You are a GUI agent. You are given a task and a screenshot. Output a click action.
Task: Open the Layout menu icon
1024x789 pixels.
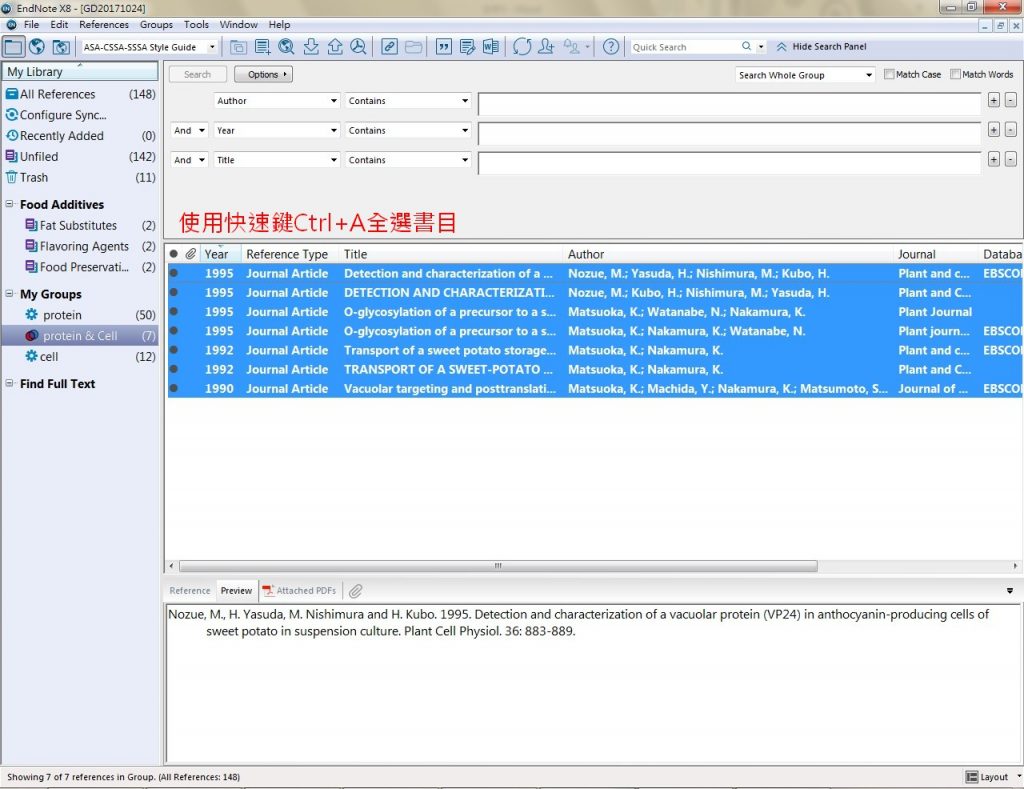pos(971,777)
